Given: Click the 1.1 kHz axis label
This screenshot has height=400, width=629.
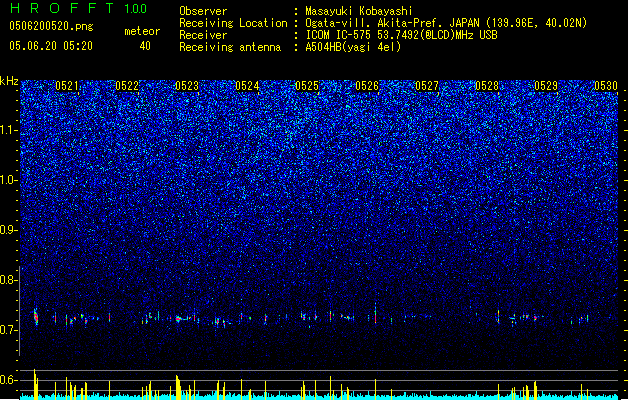Looking at the screenshot, I should (x=9, y=130).
